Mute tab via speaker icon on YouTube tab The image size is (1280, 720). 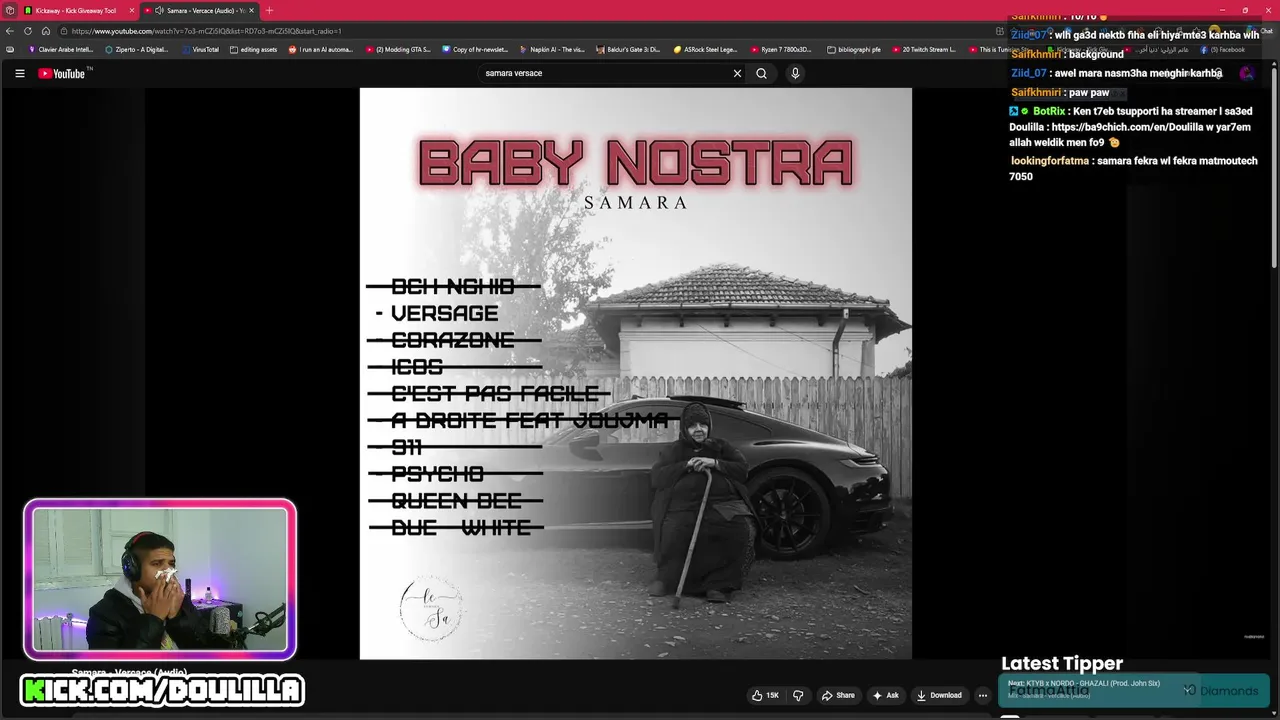(159, 10)
